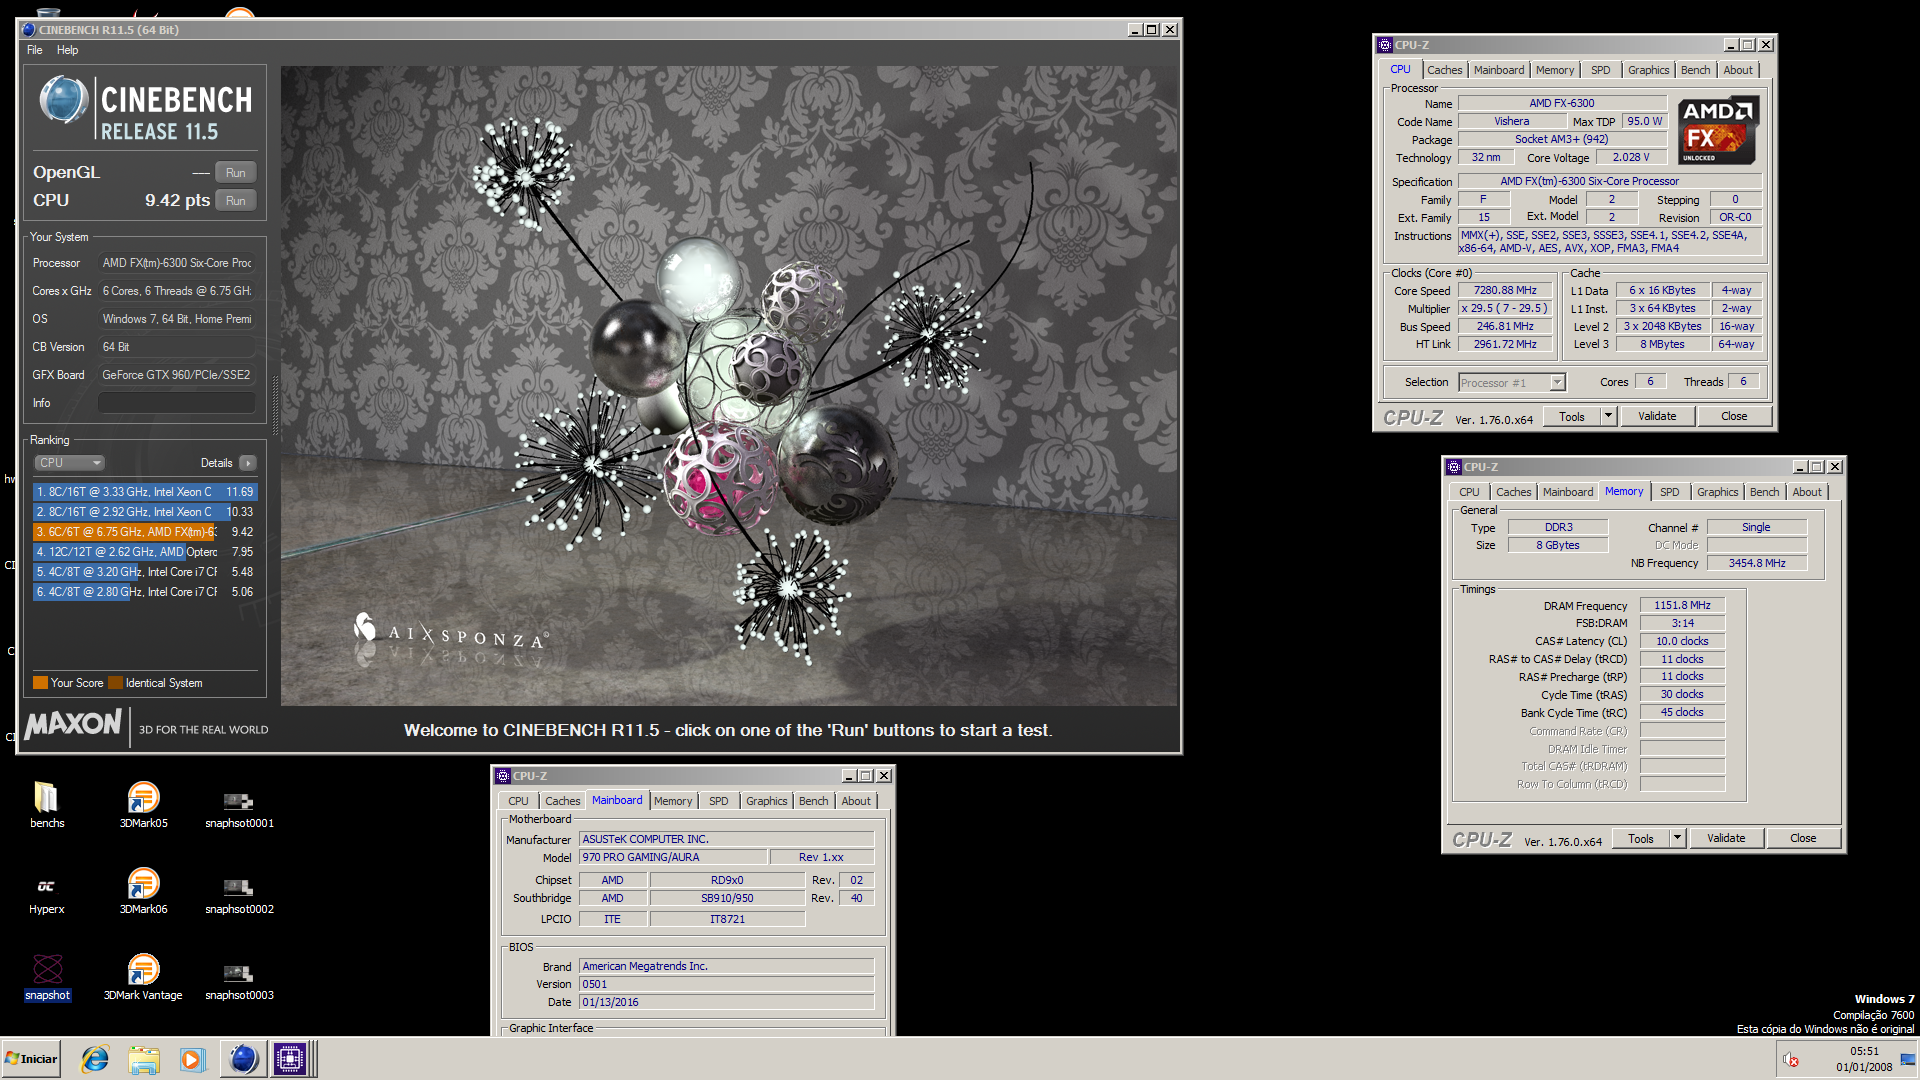The width and height of the screenshot is (1920, 1080).
Task: Click the Identical System legend swatch
Action: click(115, 683)
